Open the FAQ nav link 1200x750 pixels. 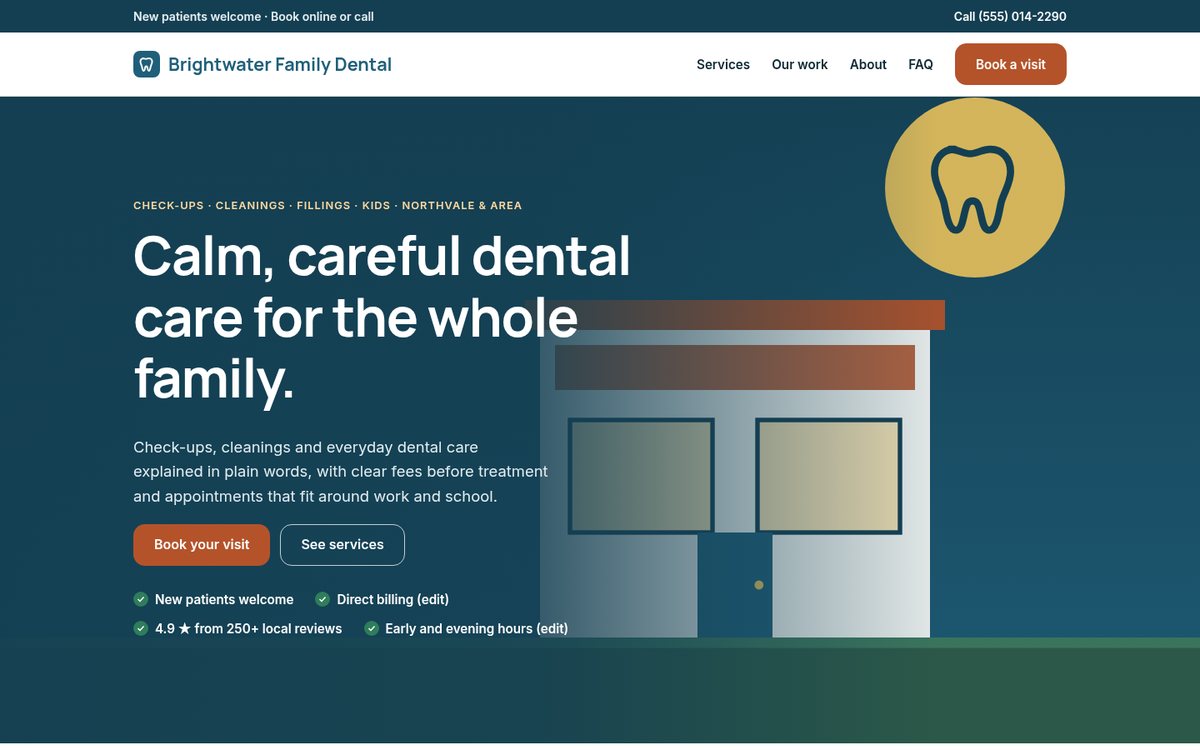point(920,64)
